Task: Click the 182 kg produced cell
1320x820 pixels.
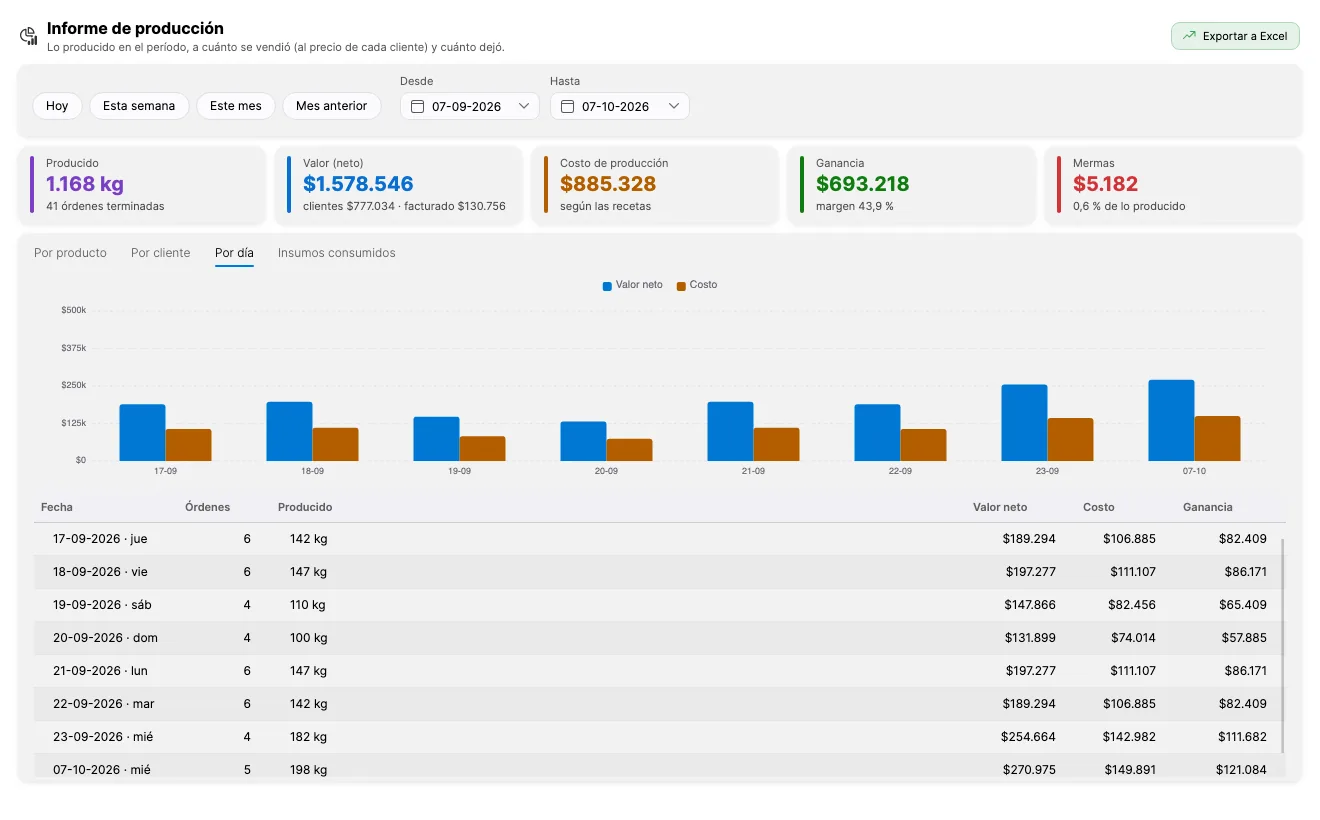Action: pos(308,737)
